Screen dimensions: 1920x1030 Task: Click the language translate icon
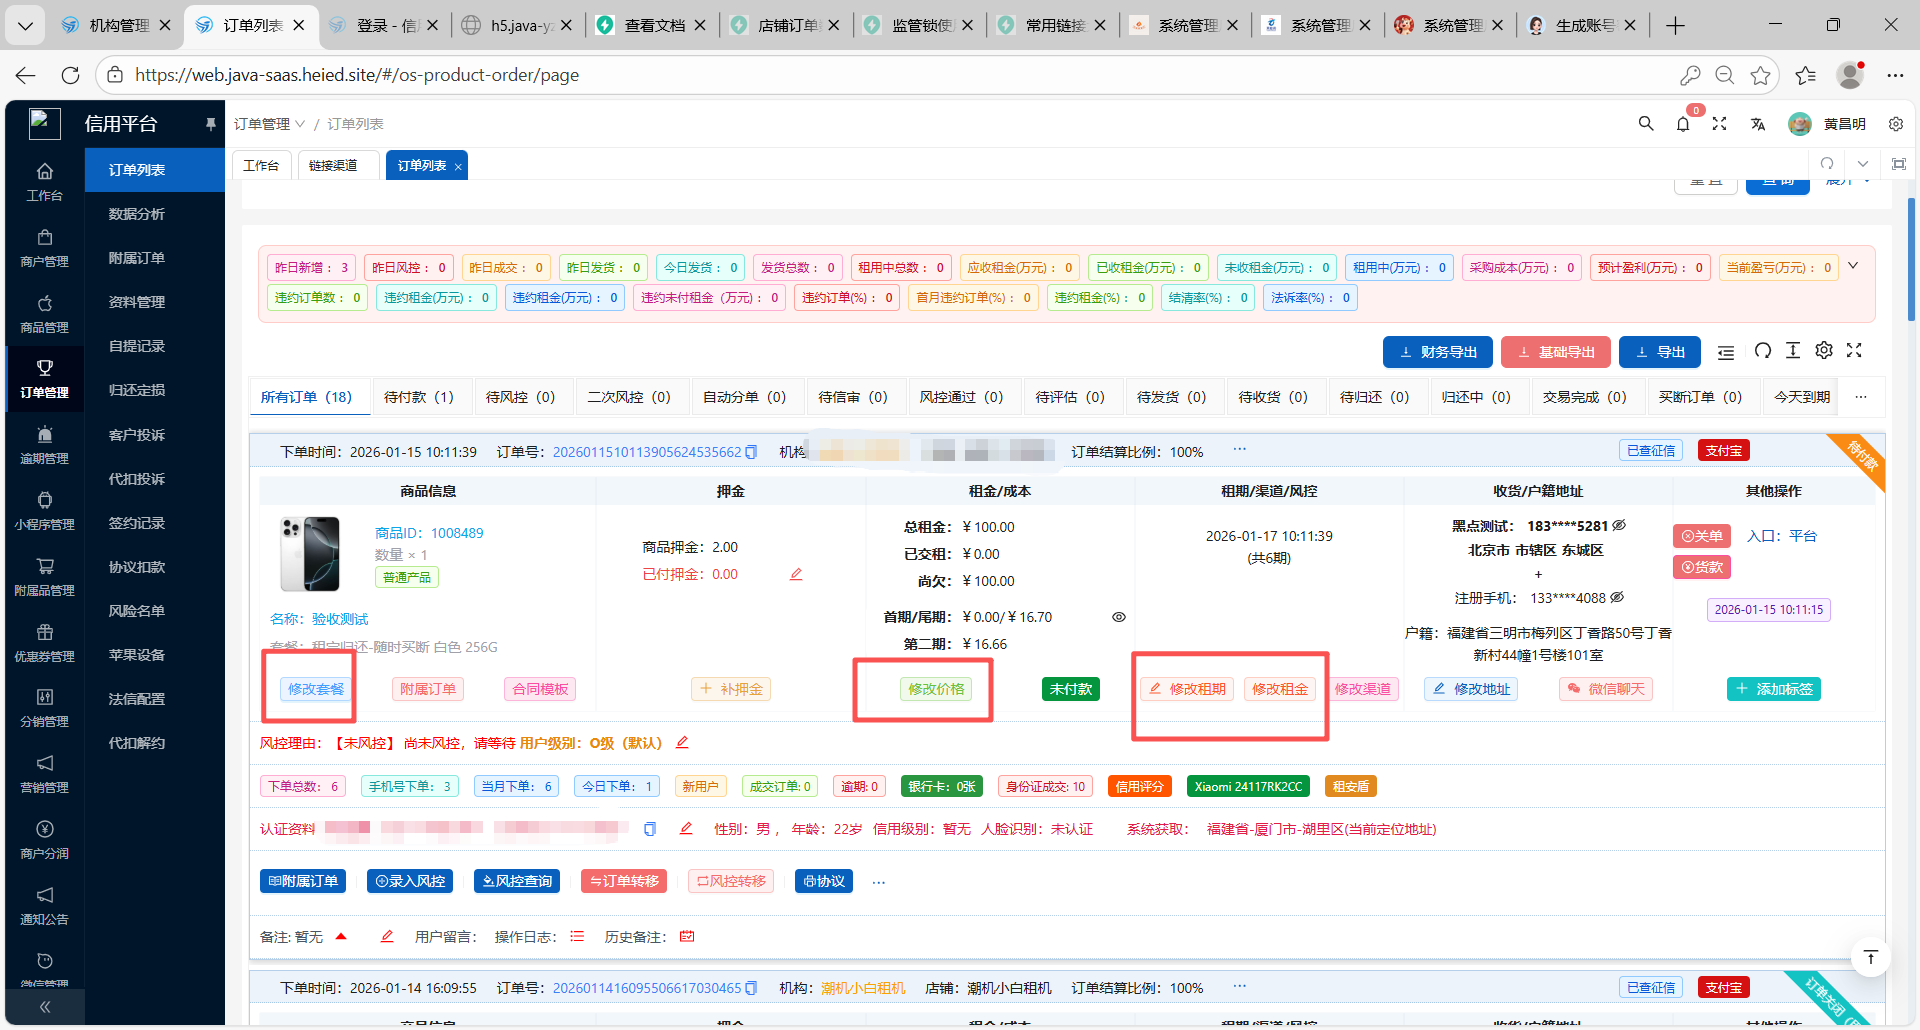[x=1757, y=124]
